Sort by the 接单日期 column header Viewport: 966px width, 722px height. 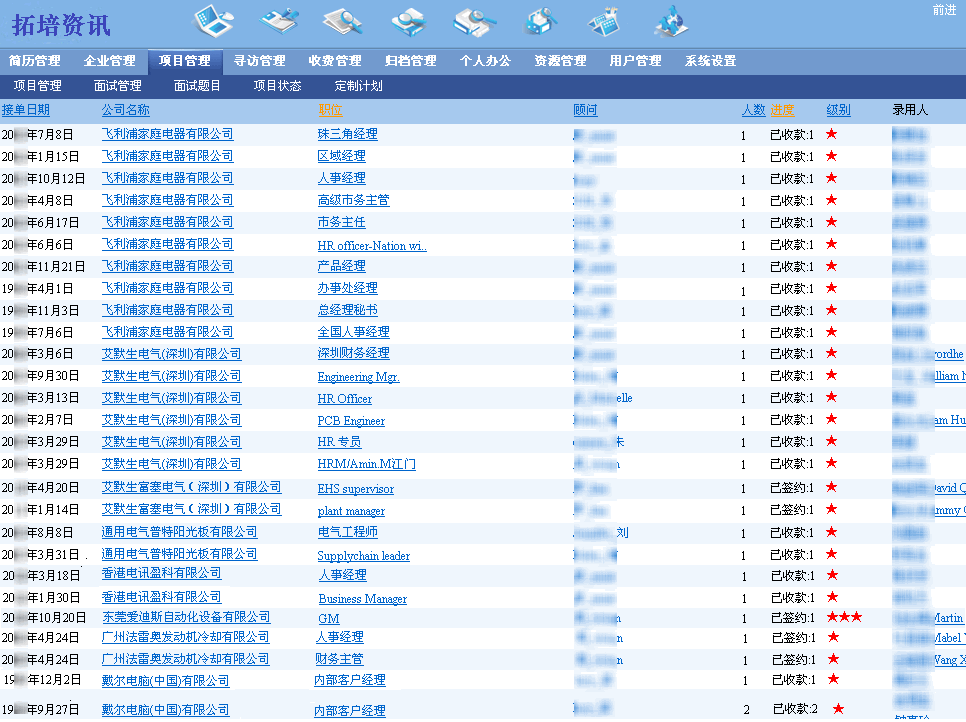click(x=26, y=110)
